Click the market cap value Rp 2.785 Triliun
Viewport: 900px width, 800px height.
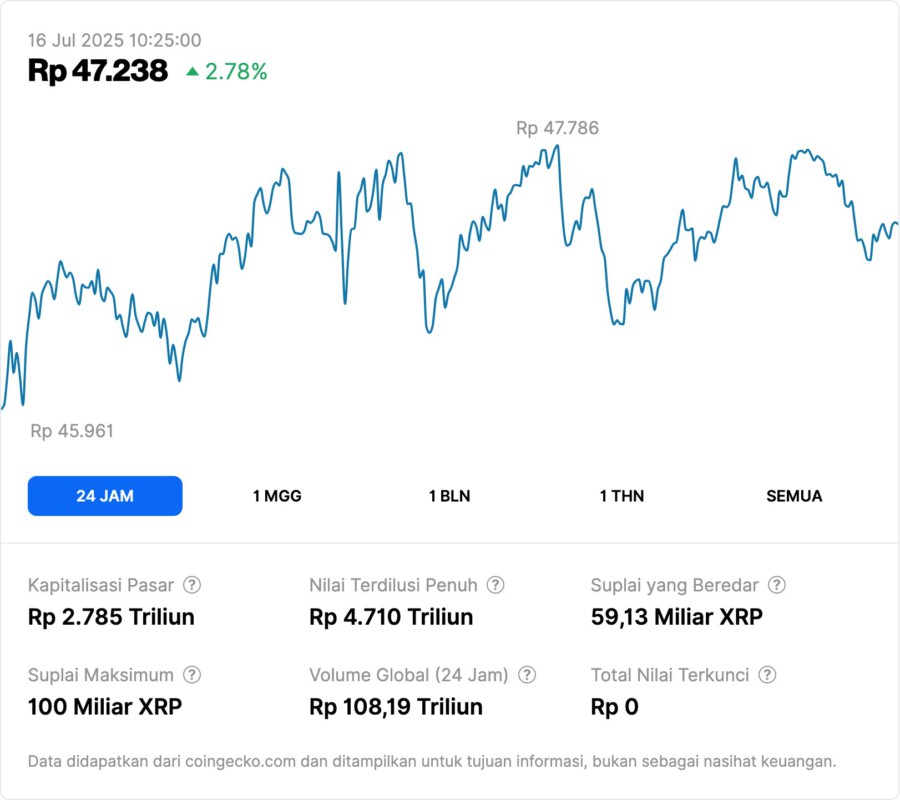coord(111,617)
